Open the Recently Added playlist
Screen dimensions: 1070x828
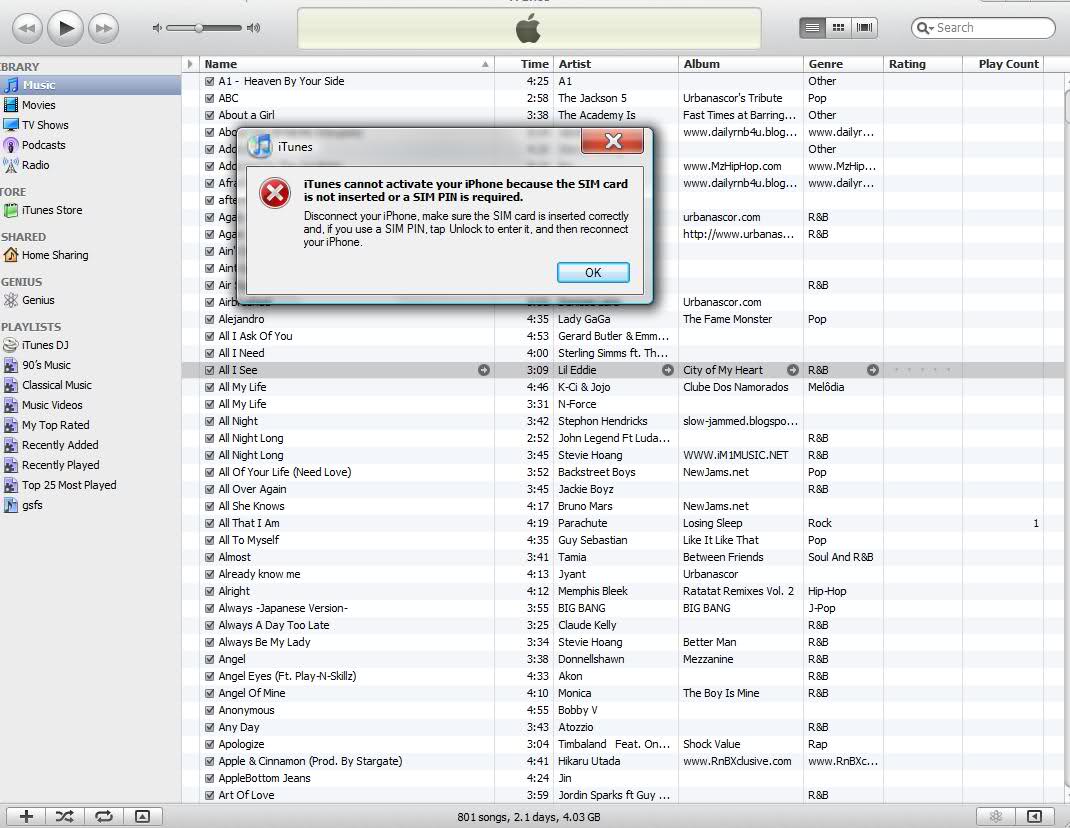coord(90,445)
